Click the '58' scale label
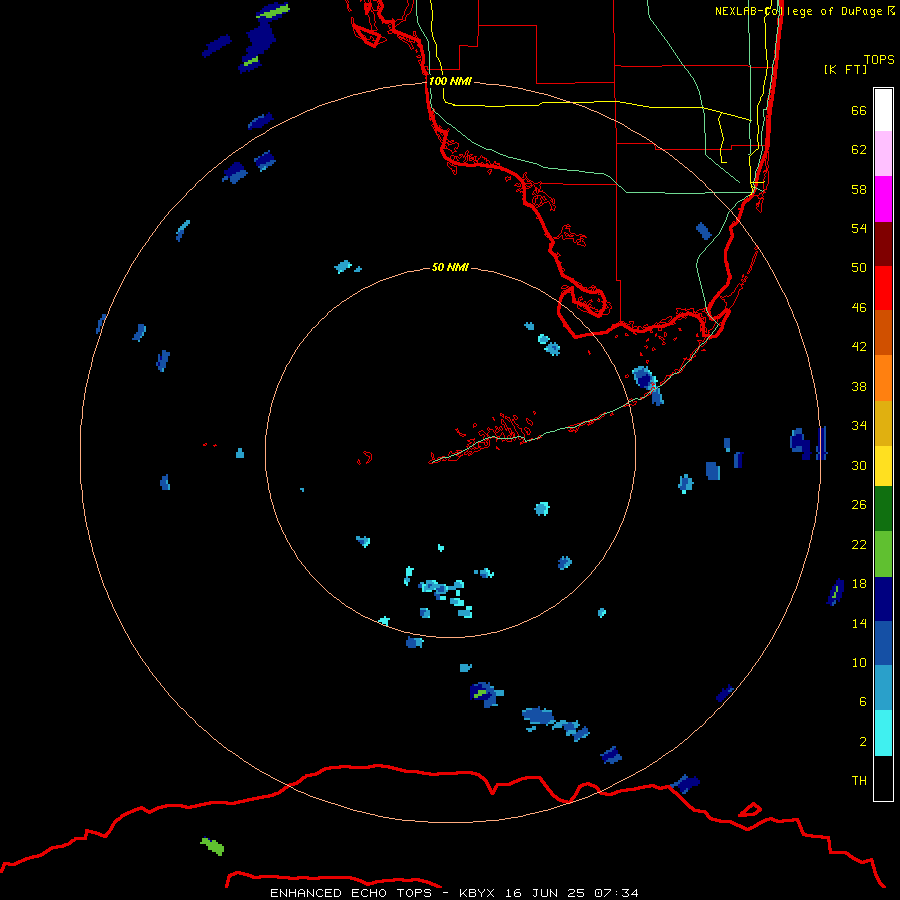 [x=859, y=189]
